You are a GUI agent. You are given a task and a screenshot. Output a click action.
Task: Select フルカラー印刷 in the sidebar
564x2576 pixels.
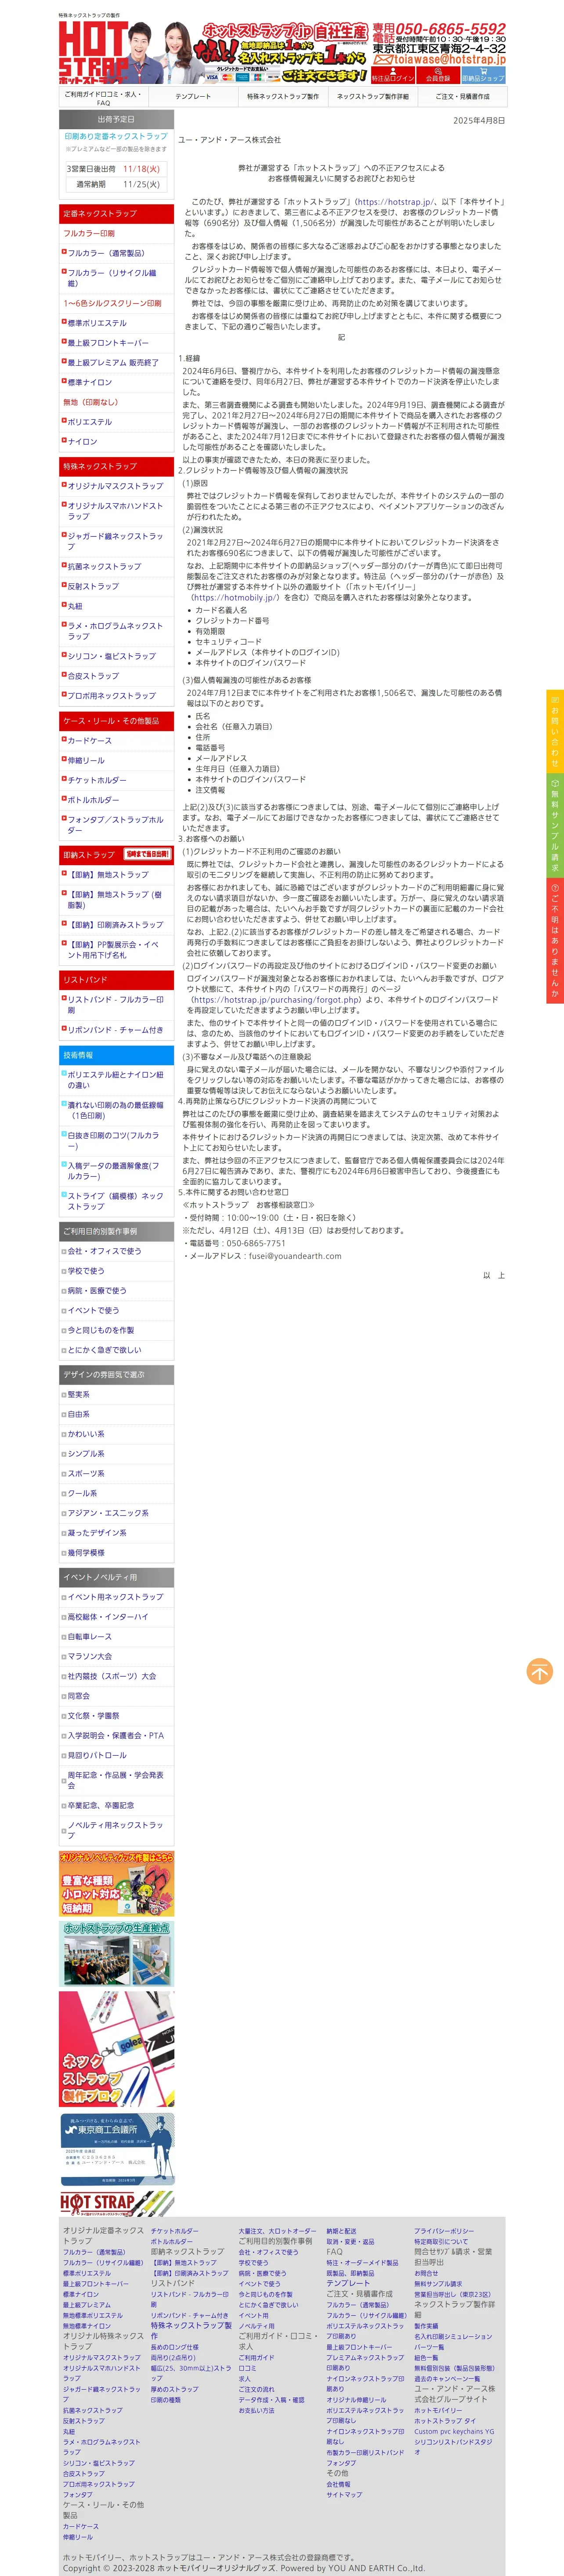[89, 233]
